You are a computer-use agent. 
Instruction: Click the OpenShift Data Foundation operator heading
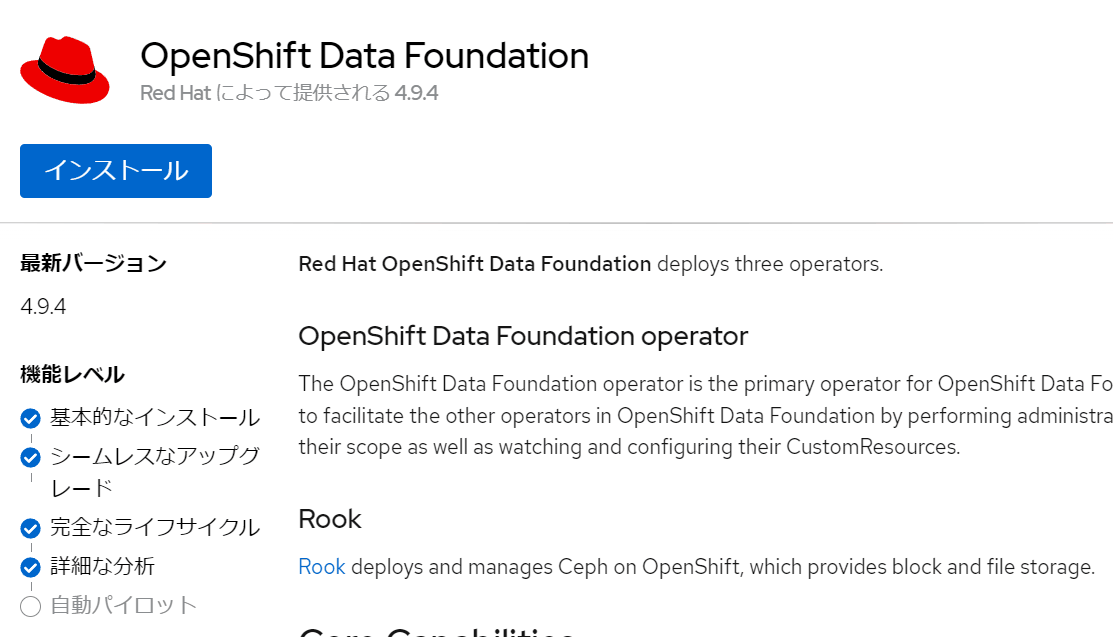pyautogui.click(x=523, y=336)
